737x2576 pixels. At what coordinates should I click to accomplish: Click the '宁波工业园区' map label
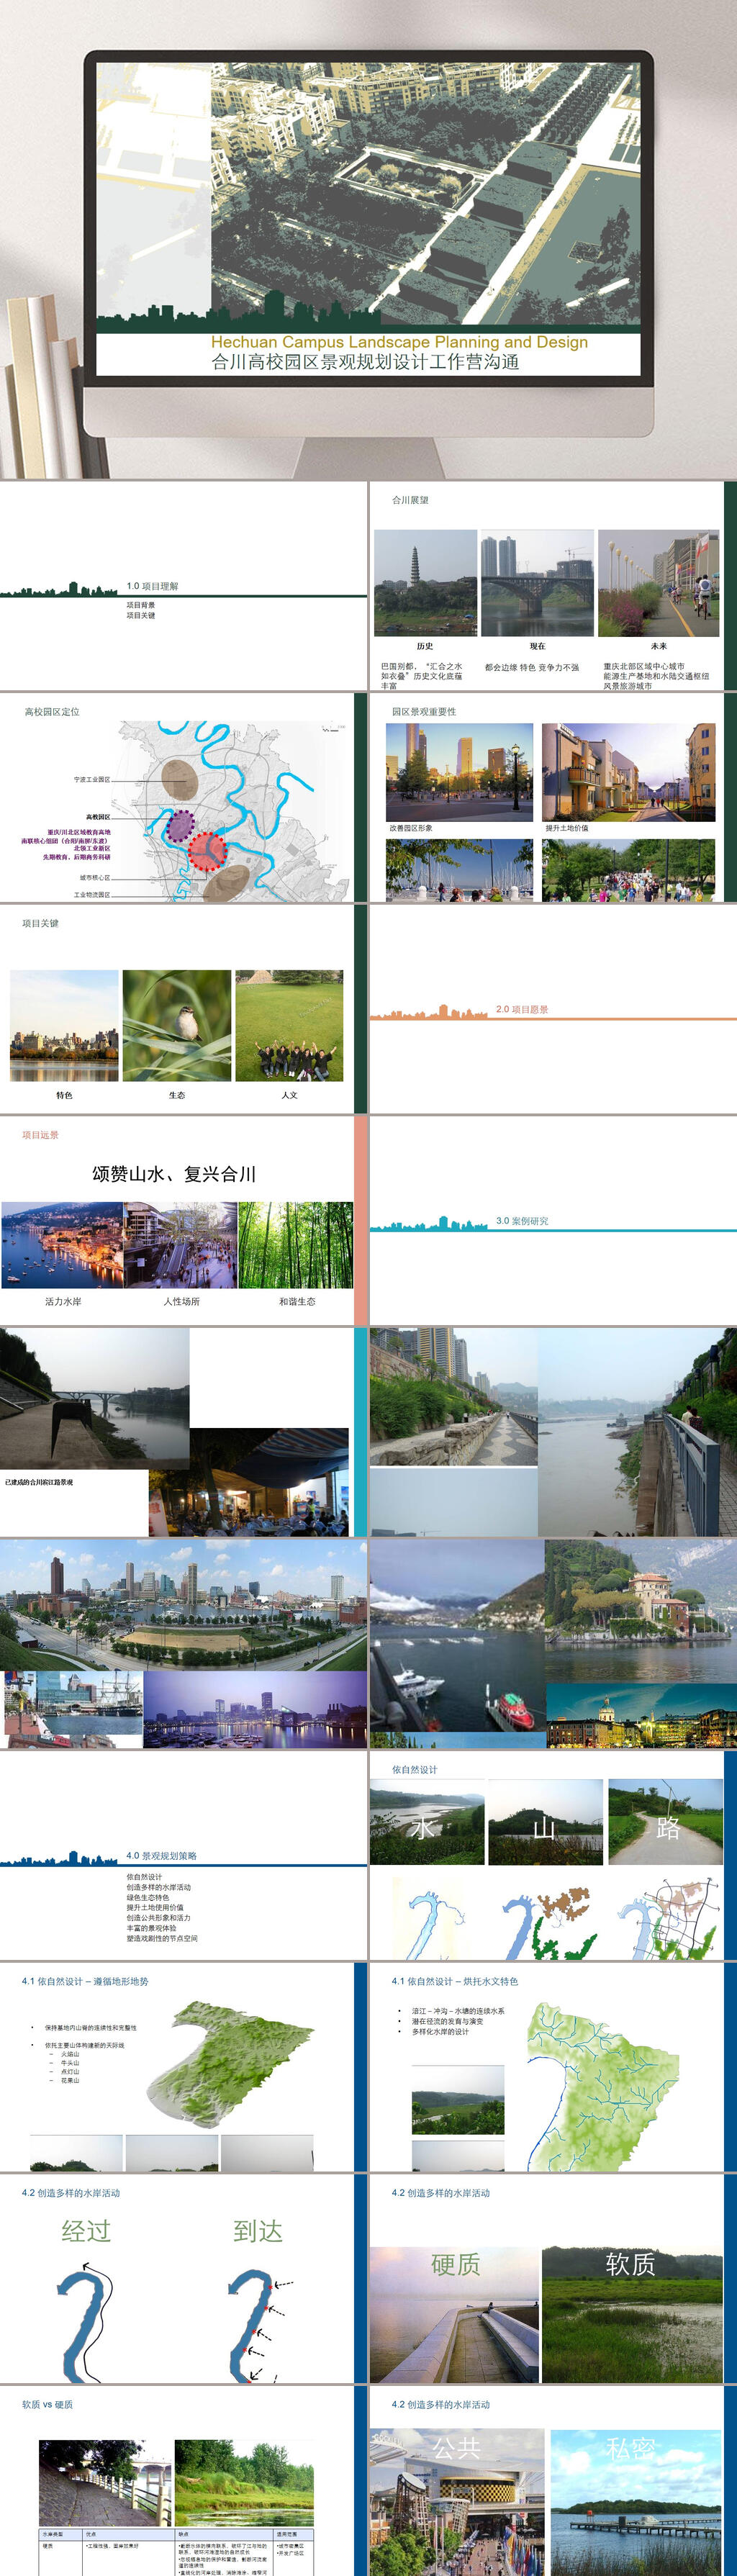click(92, 779)
